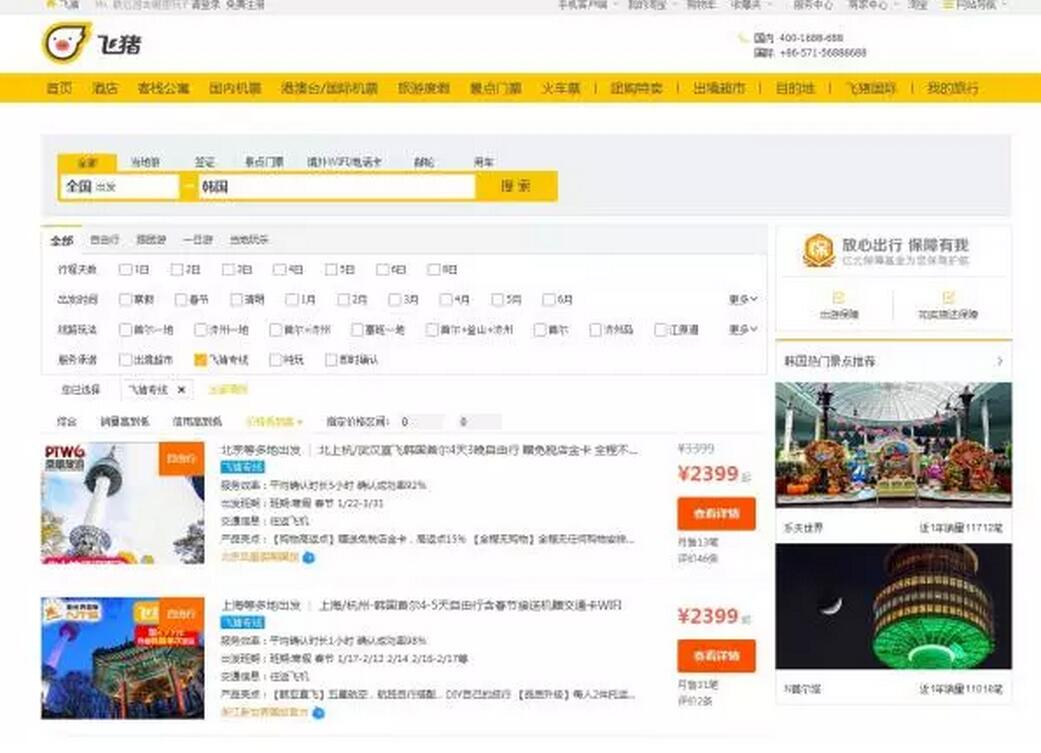Open the 乐天世界 attraction thumbnail

tap(893, 444)
